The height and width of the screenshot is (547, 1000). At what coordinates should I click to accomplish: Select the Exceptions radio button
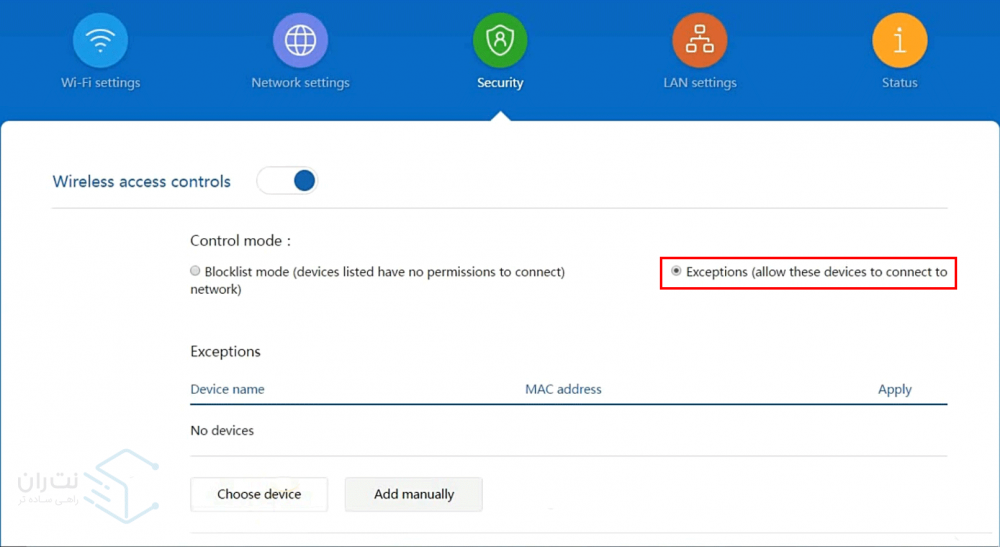(676, 271)
